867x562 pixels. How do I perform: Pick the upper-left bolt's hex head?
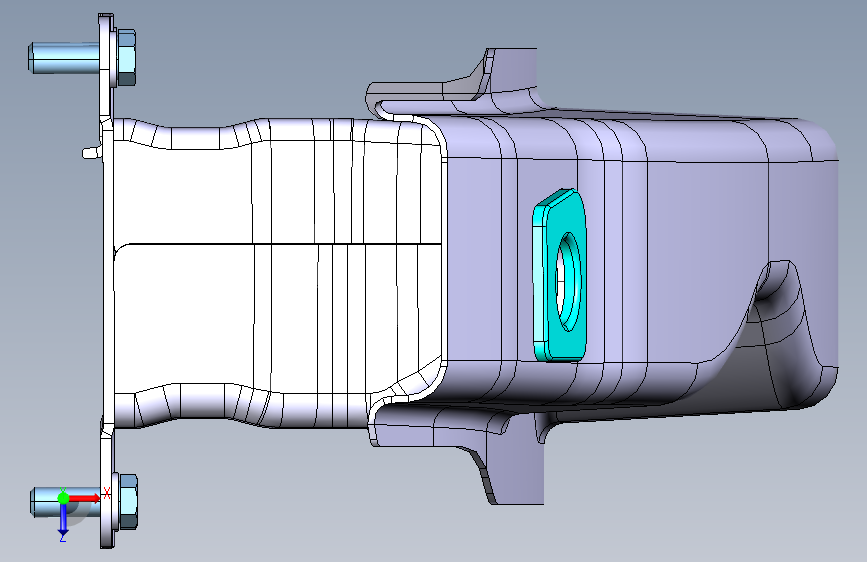(126, 58)
